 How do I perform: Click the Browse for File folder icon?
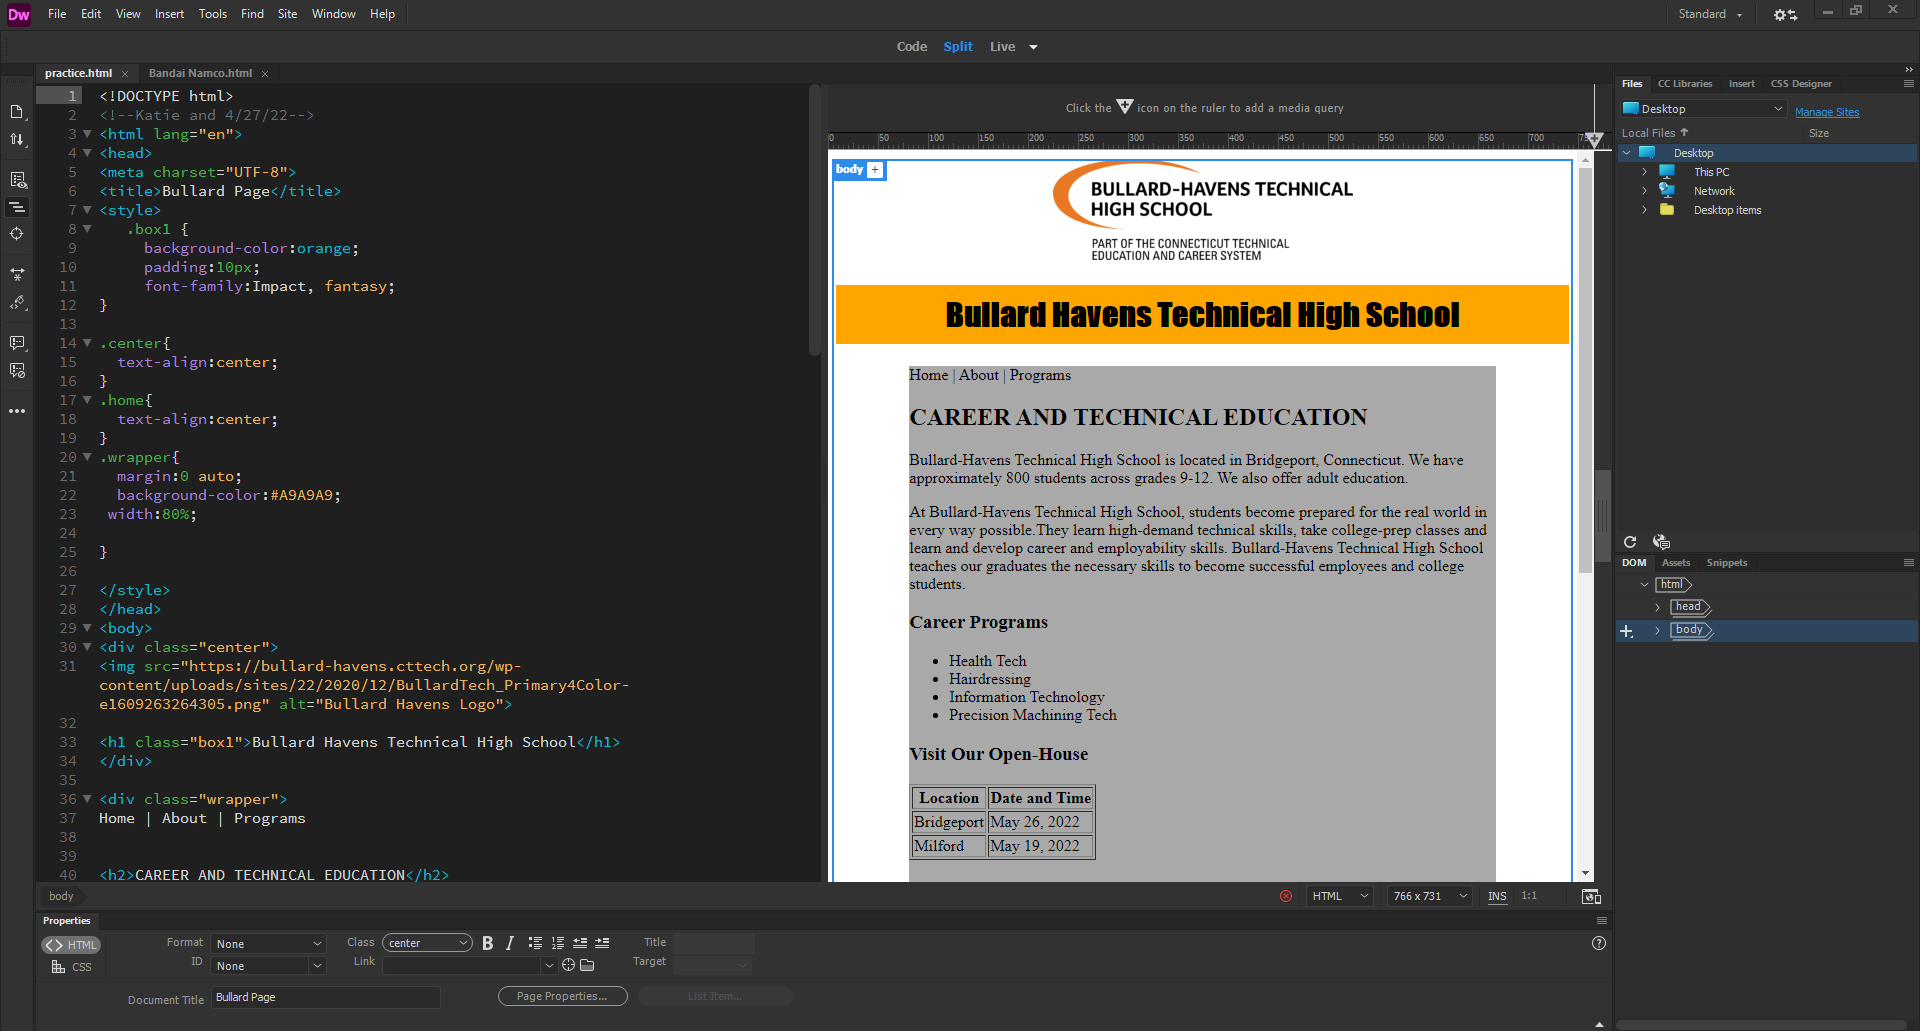coord(587,965)
